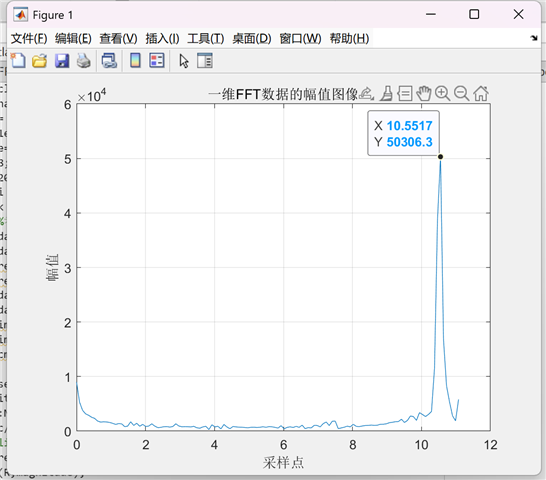This screenshot has width=546, height=480.
Task: Select the zoom out magnifier tool
Action: pyautogui.click(x=462, y=94)
